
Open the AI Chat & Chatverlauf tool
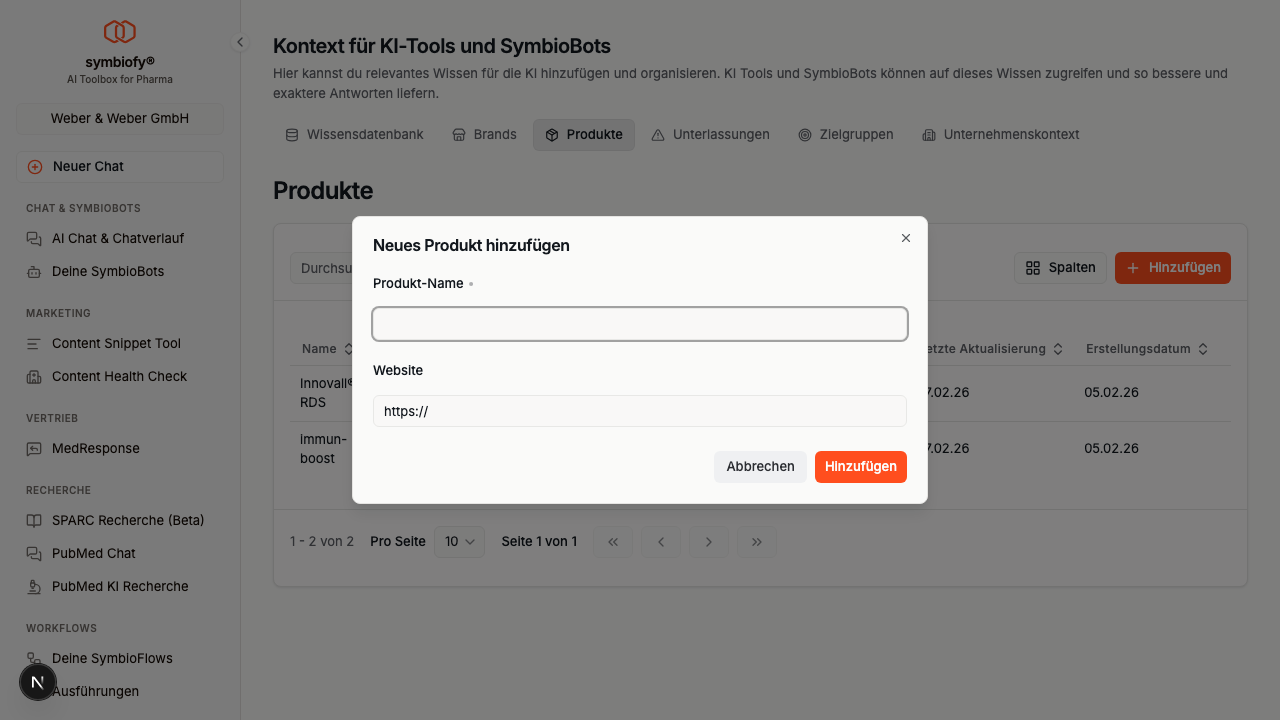[116, 238]
